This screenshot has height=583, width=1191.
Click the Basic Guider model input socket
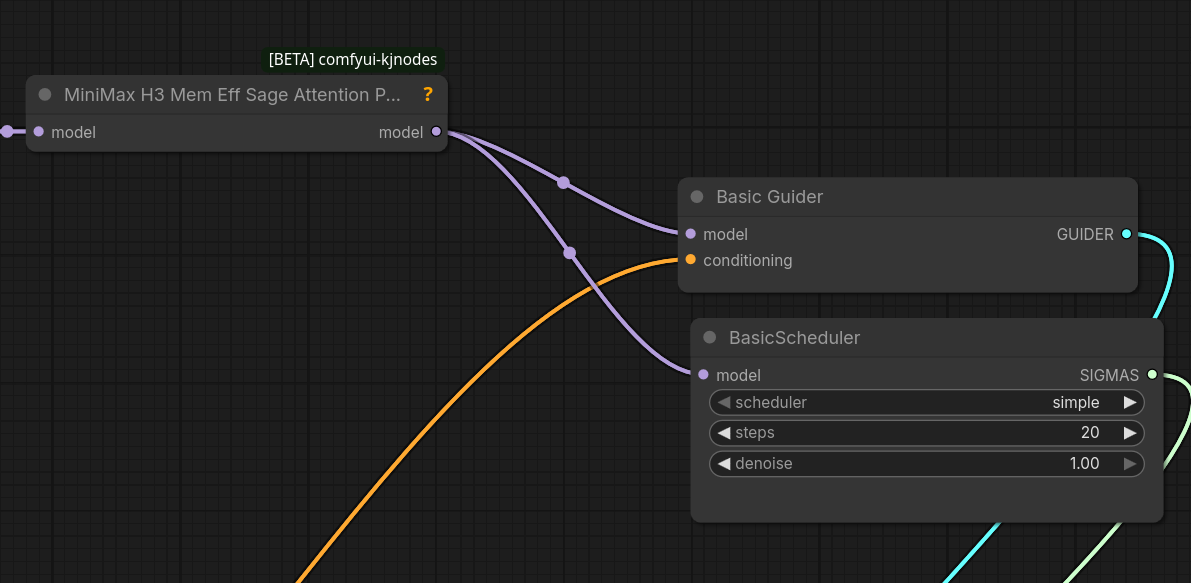[x=690, y=234]
